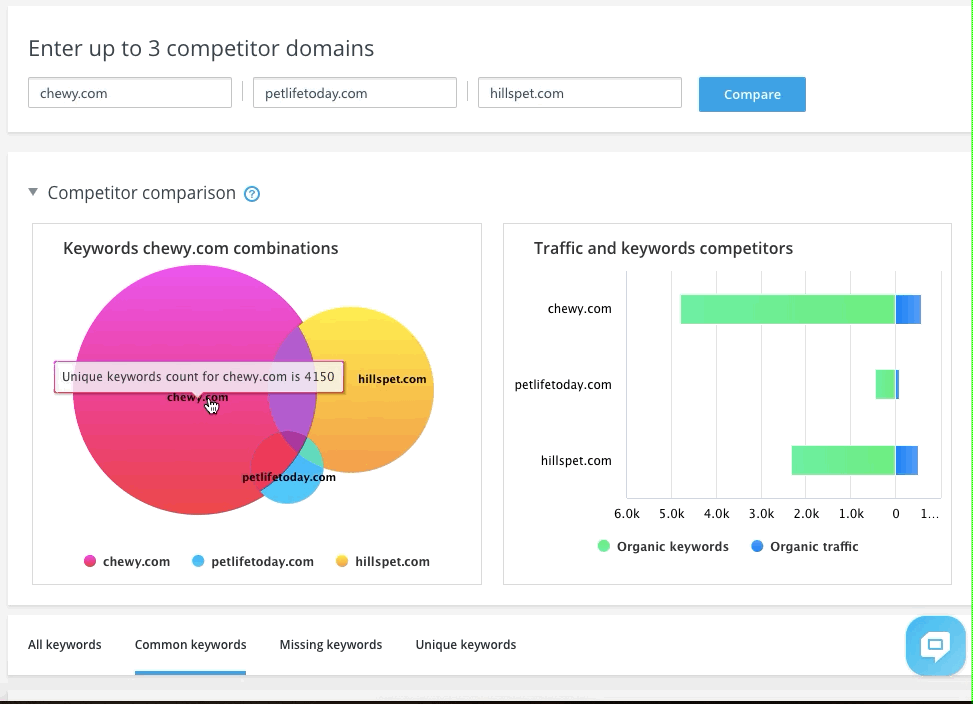Toggle the Organic keywords legend series
973x704 pixels.
pos(663,546)
